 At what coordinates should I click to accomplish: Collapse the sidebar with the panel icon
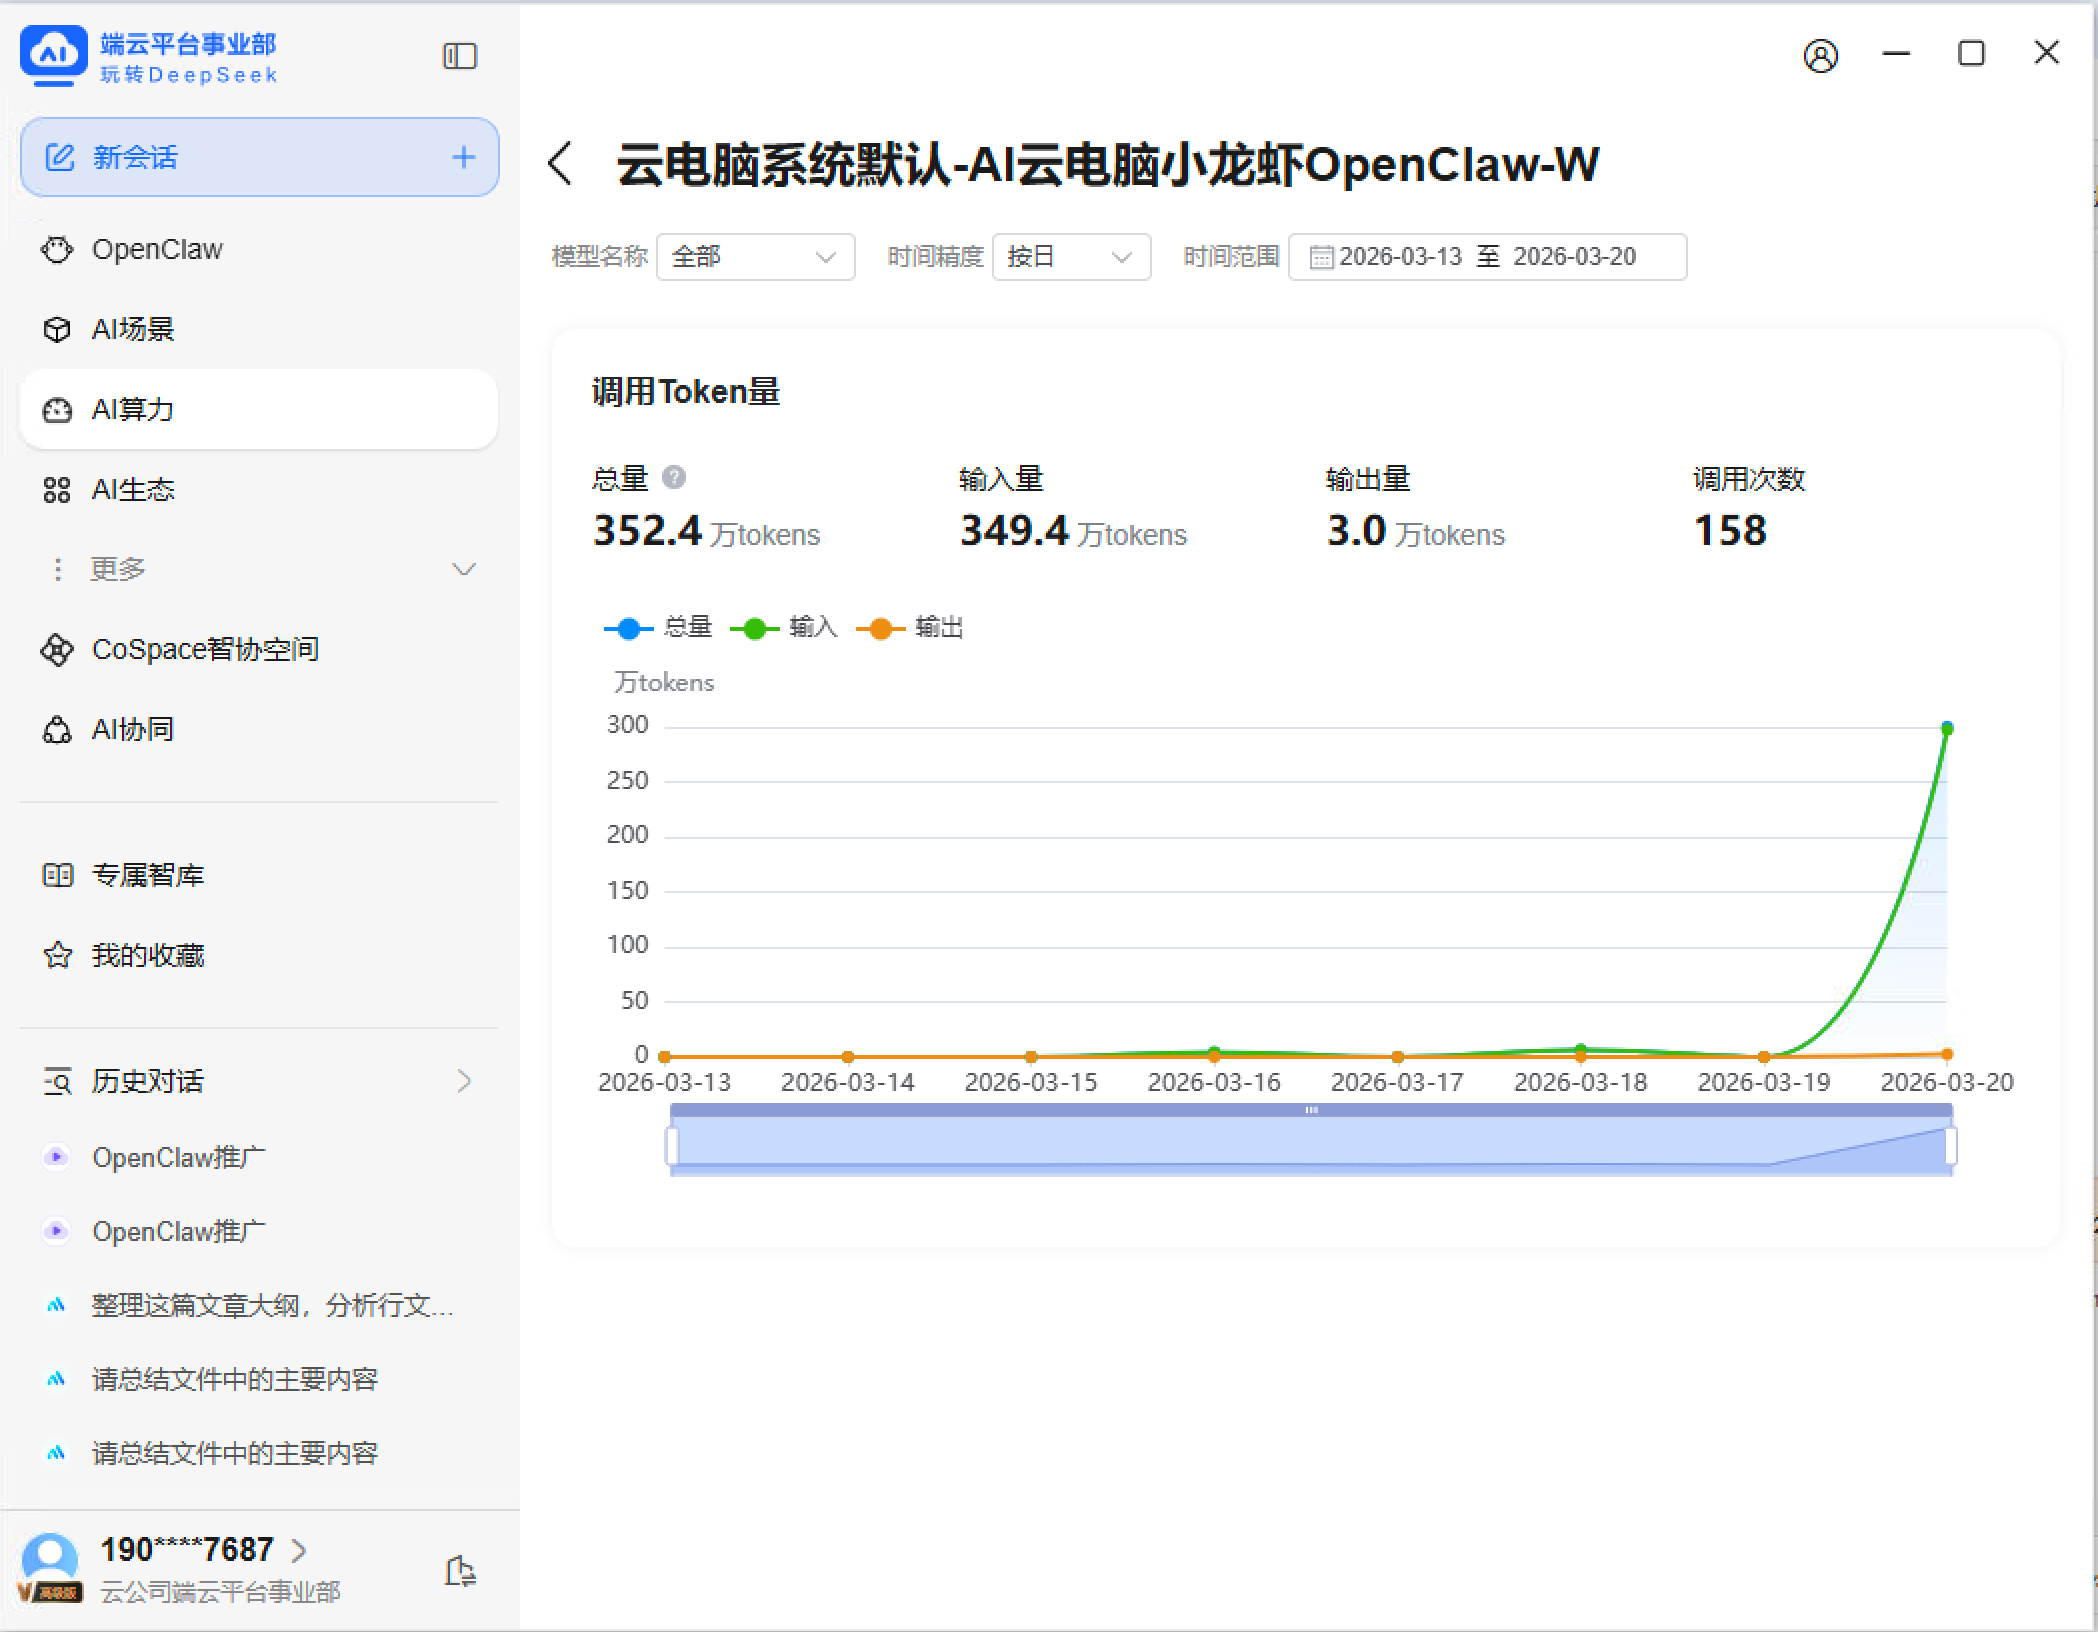coord(459,56)
